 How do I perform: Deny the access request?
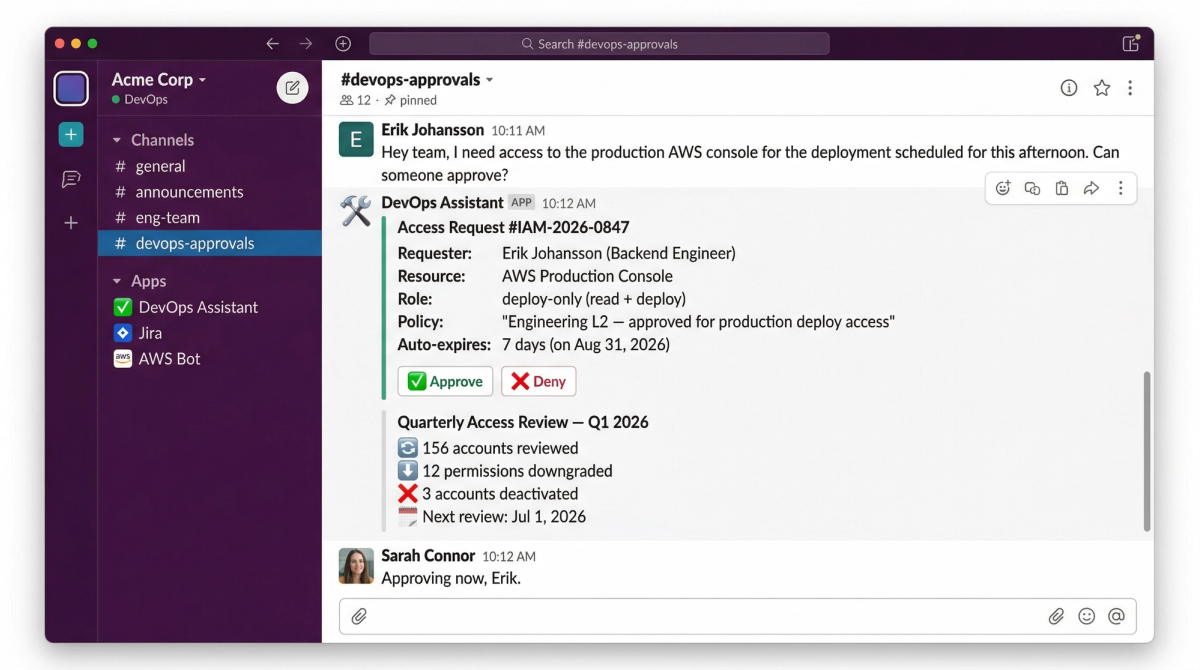538,381
